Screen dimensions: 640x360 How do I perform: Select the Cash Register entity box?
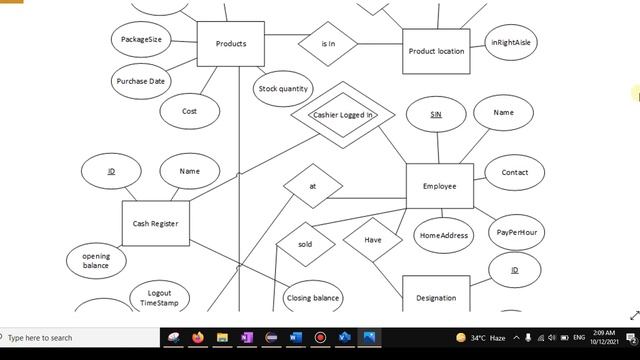click(156, 223)
